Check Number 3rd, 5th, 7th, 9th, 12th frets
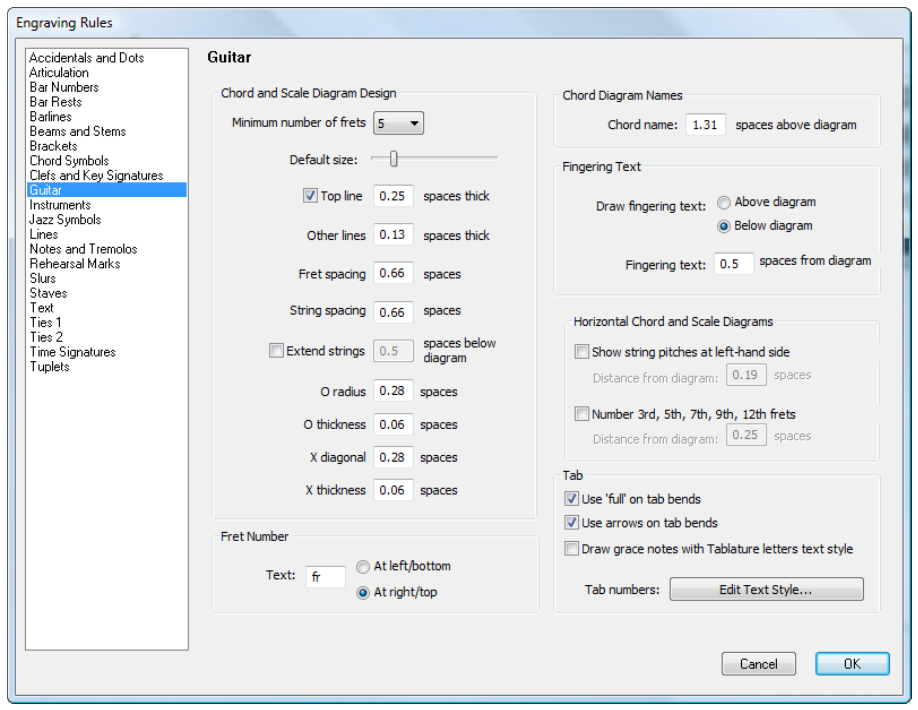The image size is (918, 710). (582, 414)
